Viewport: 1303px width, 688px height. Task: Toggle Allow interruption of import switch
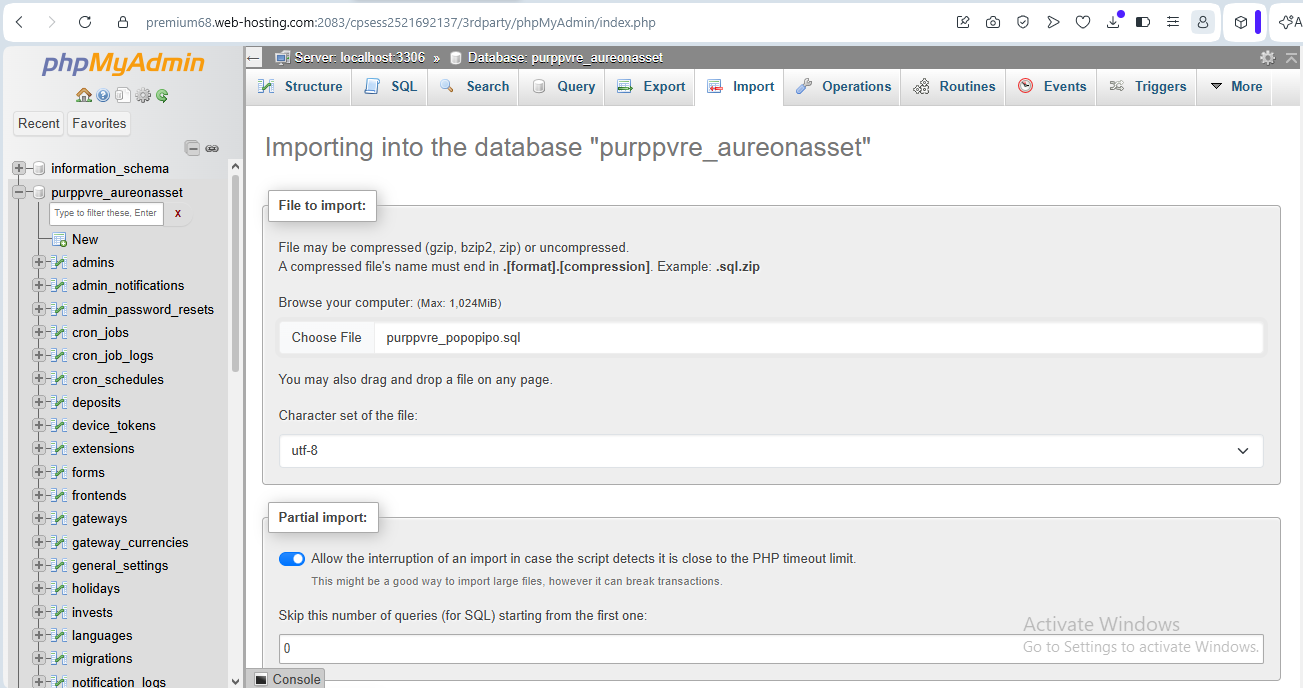(292, 559)
